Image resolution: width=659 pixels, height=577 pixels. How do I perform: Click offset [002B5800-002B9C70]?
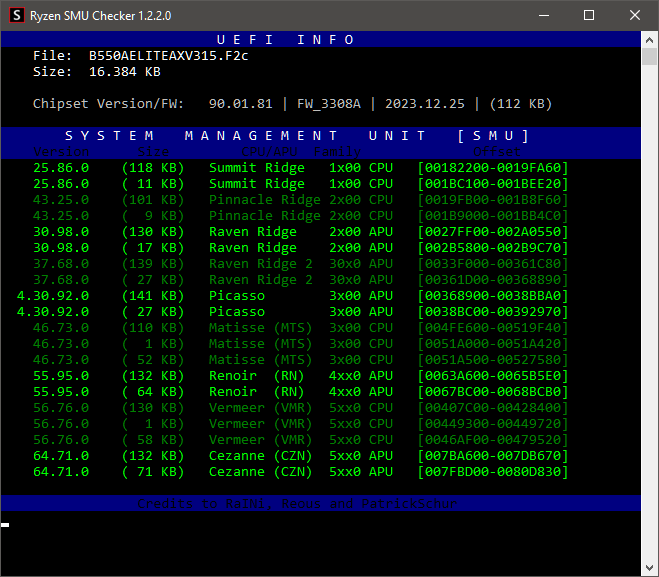(493, 248)
